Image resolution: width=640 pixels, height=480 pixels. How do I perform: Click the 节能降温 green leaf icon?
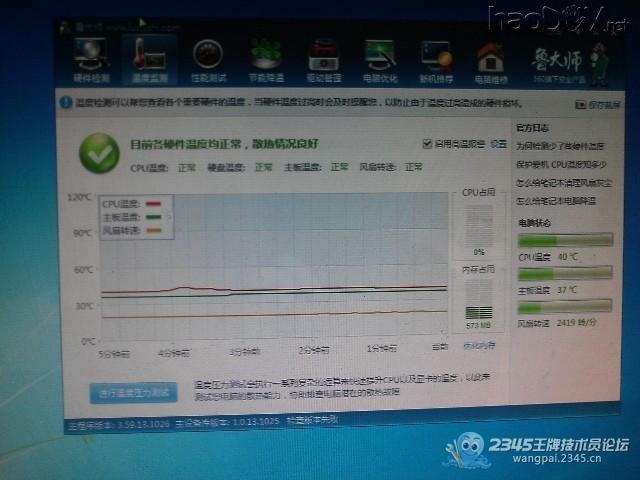(266, 58)
